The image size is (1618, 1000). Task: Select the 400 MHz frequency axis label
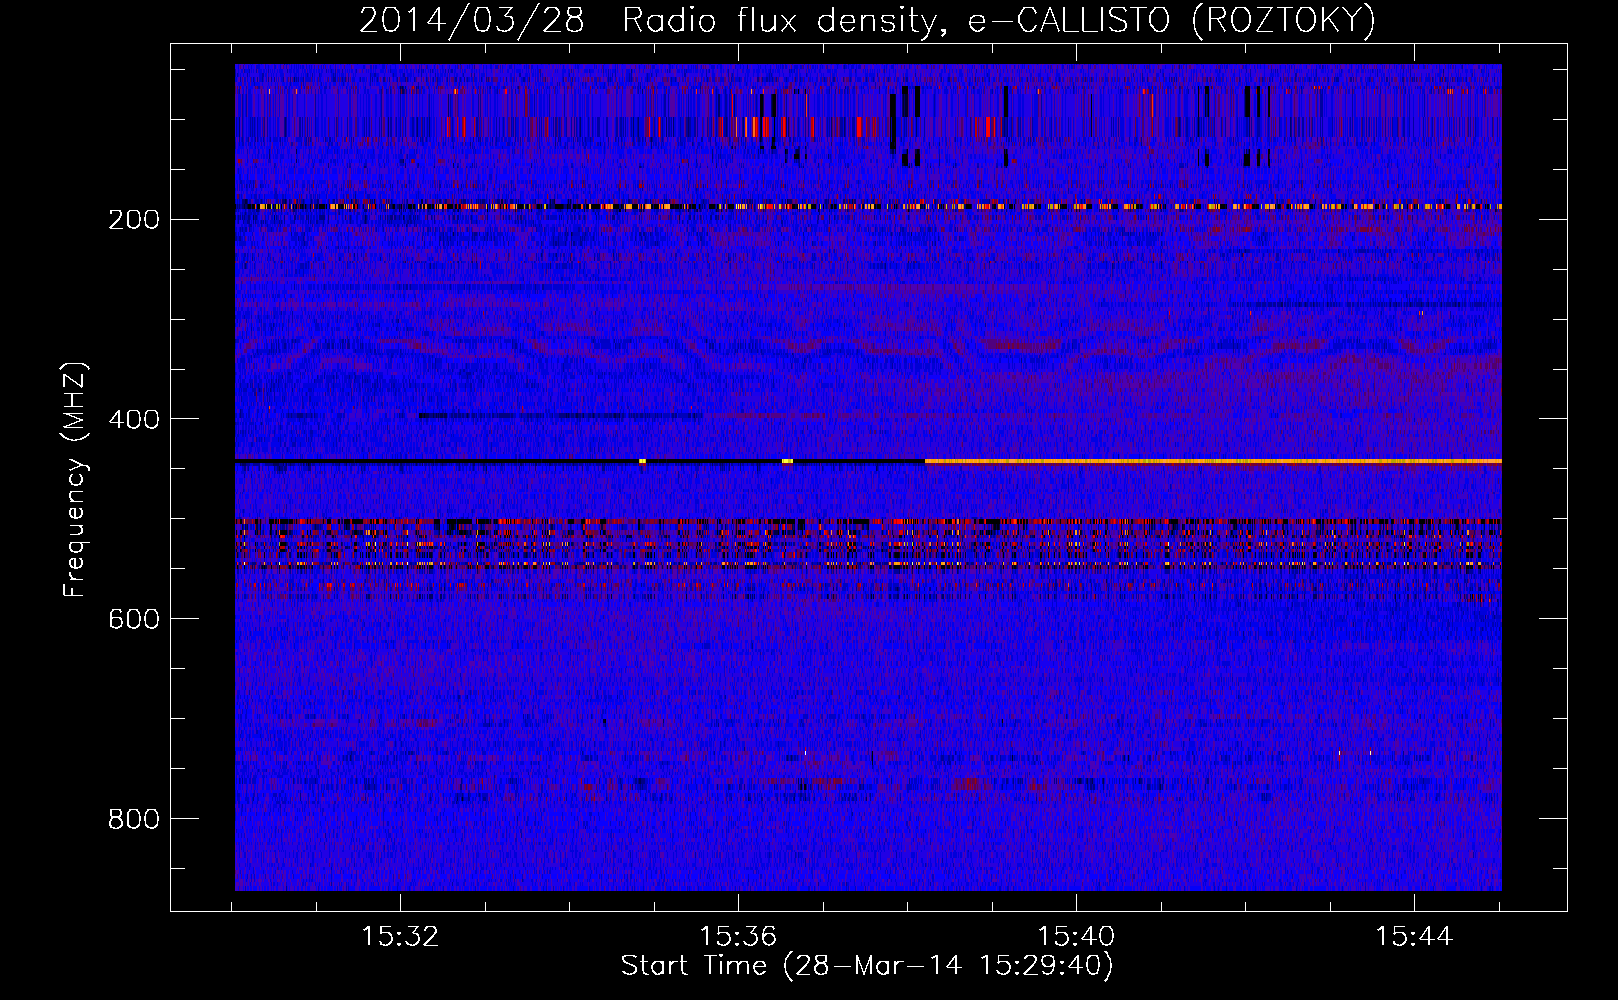pos(133,419)
